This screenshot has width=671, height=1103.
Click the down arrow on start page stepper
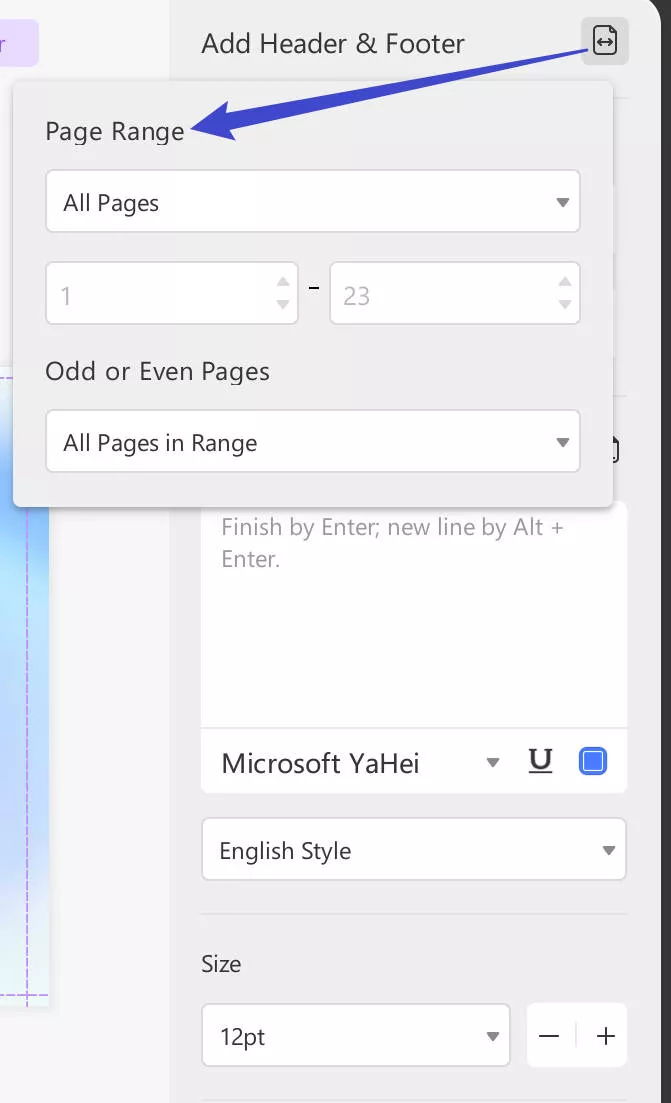click(281, 305)
